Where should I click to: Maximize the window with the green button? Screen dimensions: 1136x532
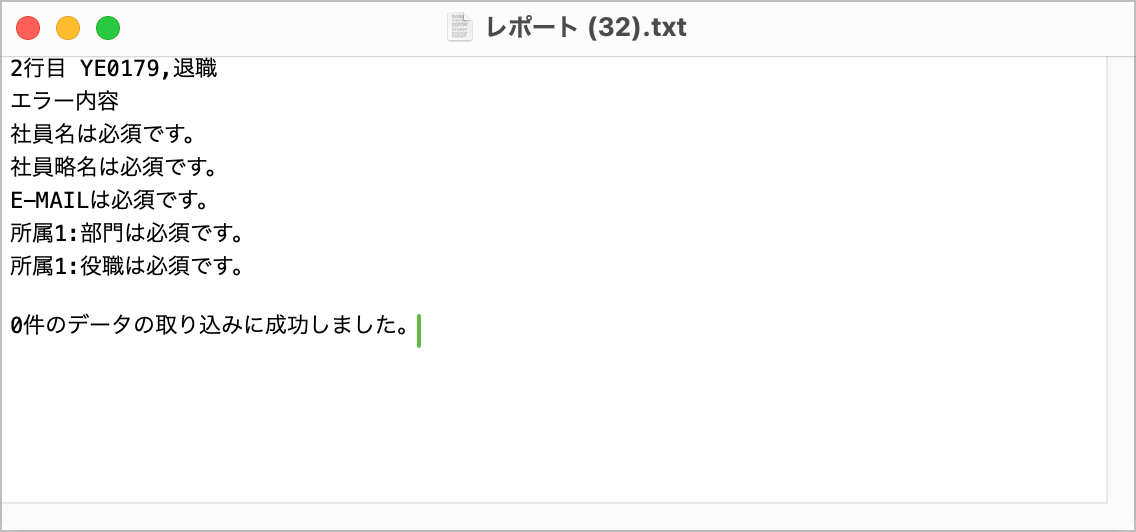pos(108,28)
